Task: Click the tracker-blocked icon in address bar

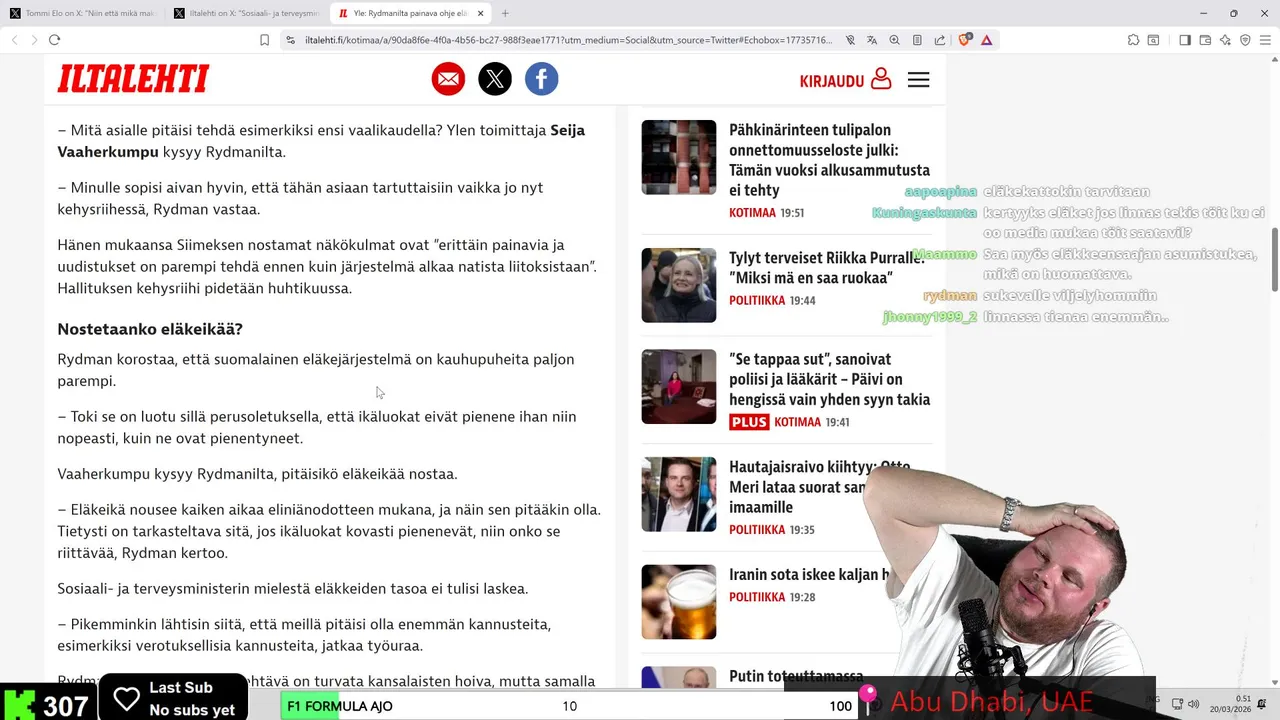Action: click(x=850, y=40)
